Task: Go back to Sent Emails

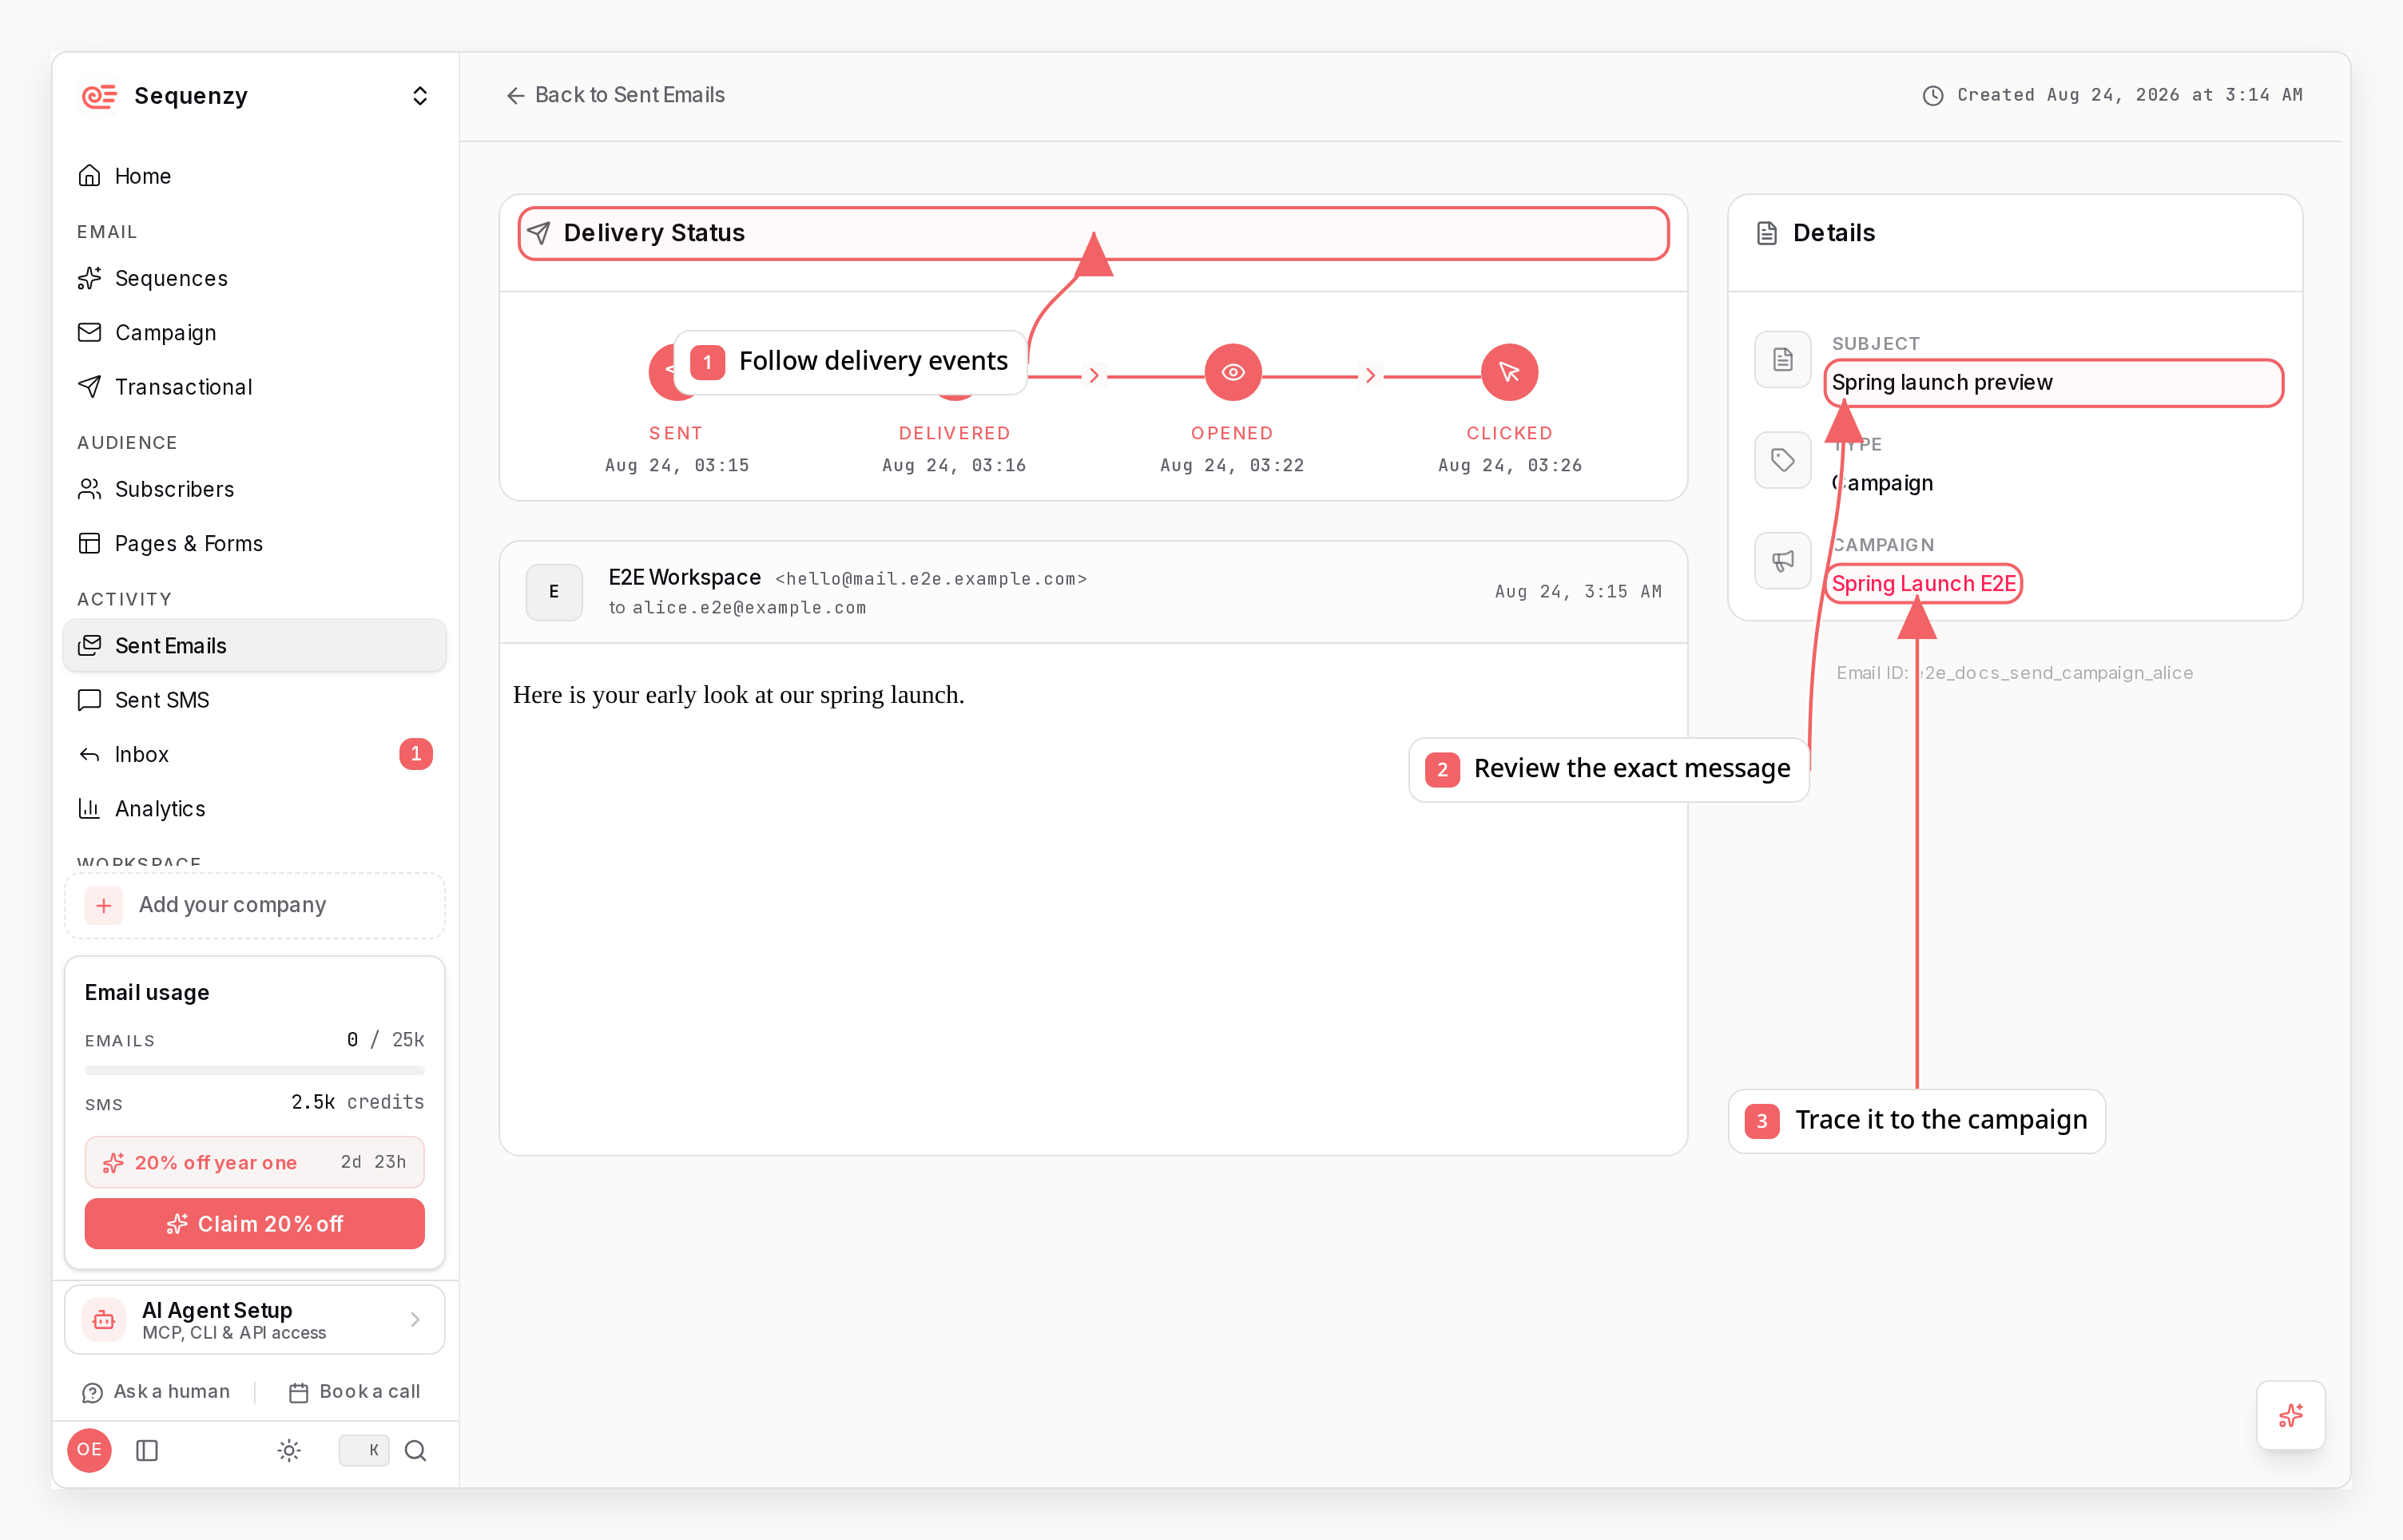Action: point(615,95)
